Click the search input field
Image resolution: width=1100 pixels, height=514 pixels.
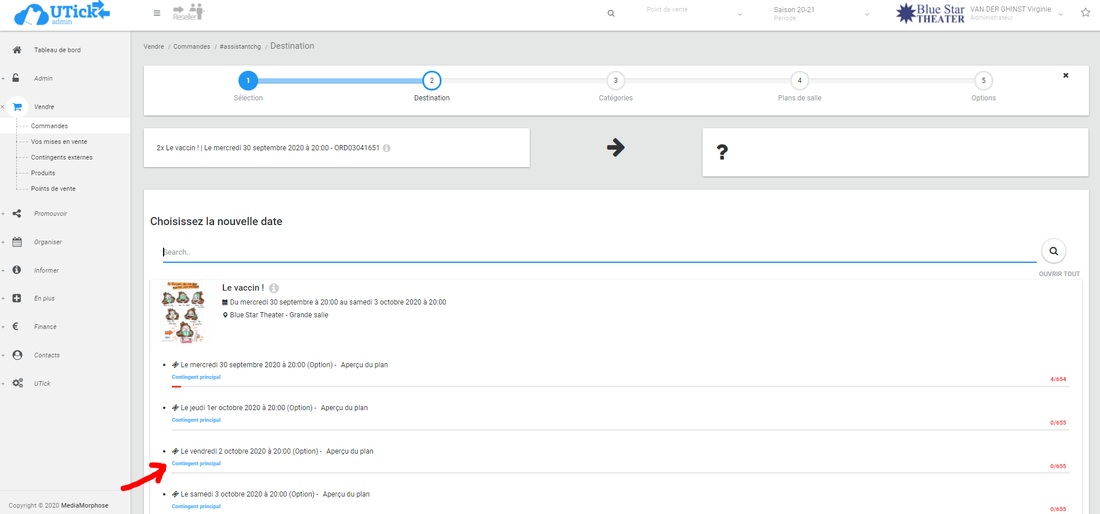(598, 252)
